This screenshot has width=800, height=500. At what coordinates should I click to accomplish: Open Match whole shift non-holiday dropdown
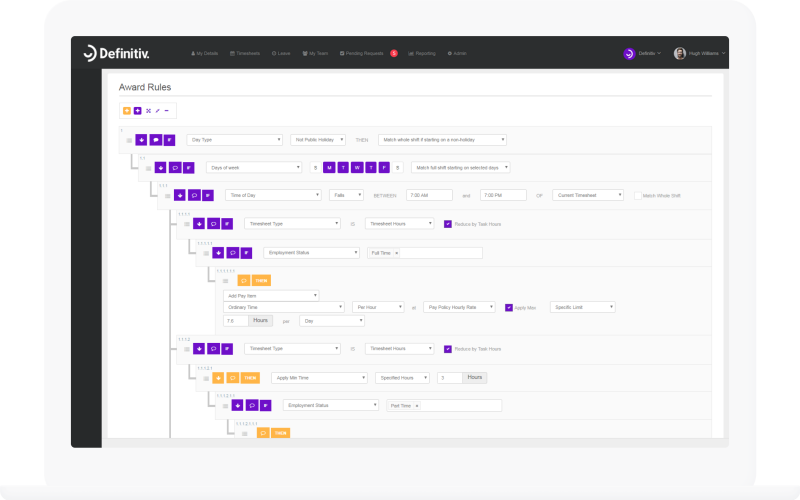coord(442,140)
